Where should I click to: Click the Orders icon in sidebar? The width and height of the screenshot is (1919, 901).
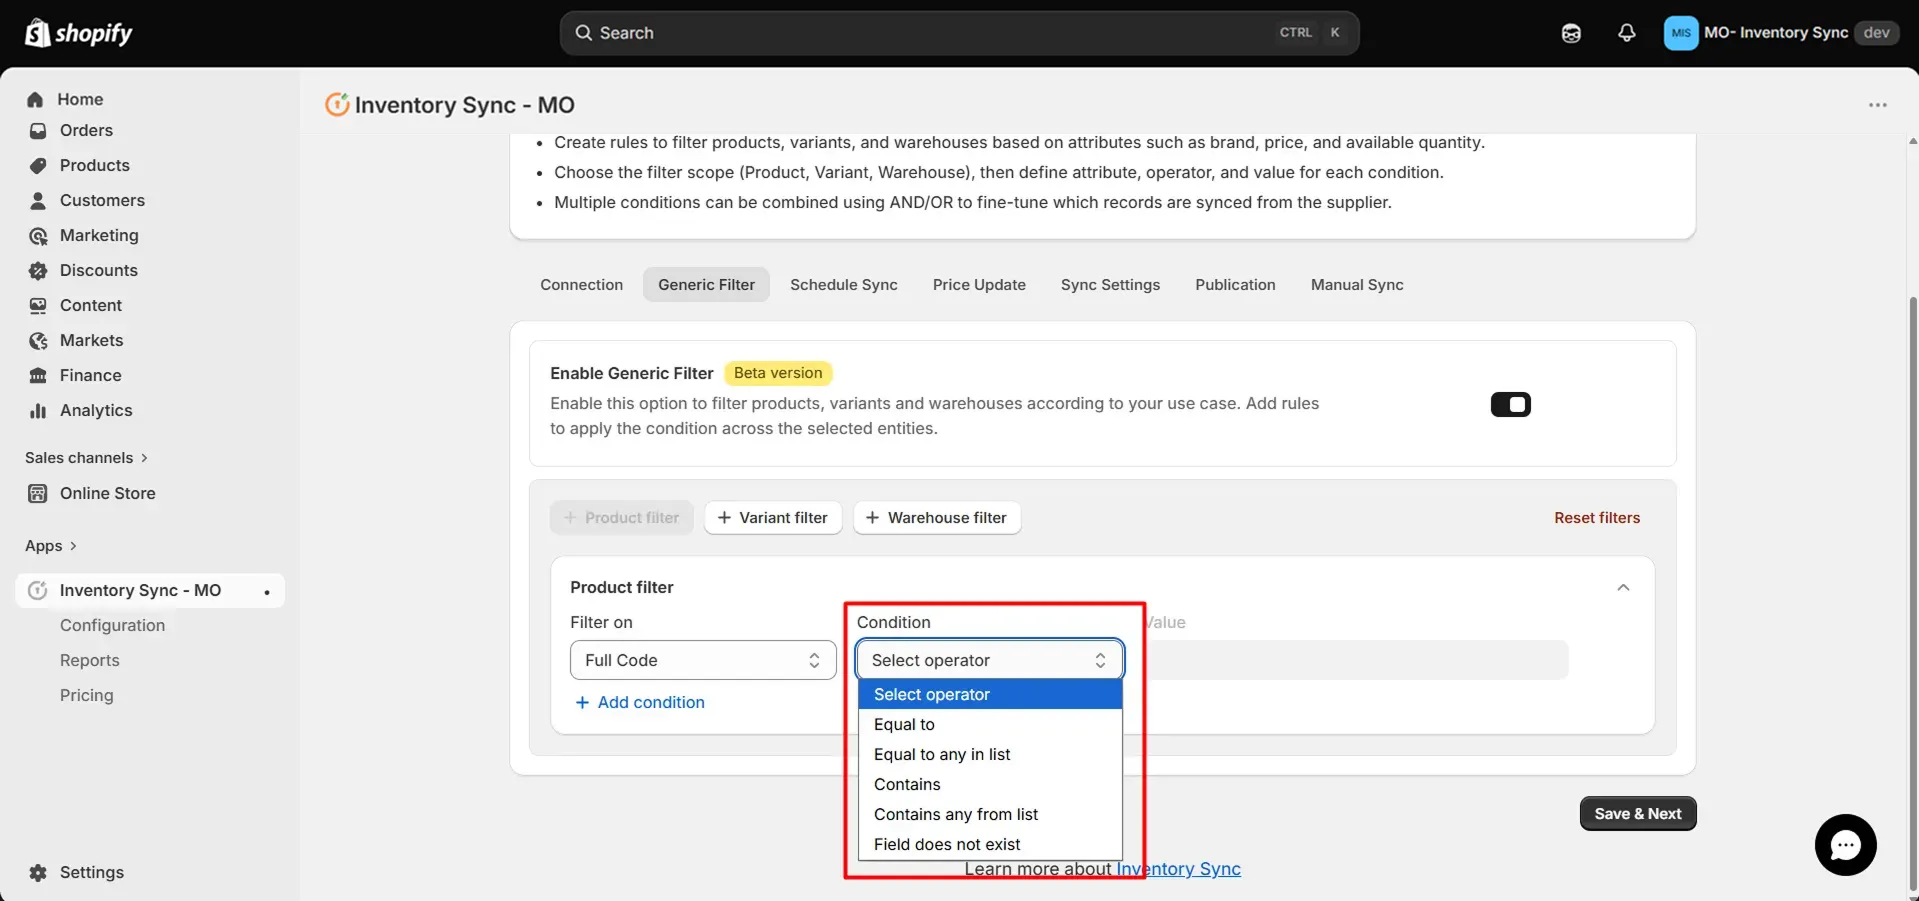coord(38,131)
